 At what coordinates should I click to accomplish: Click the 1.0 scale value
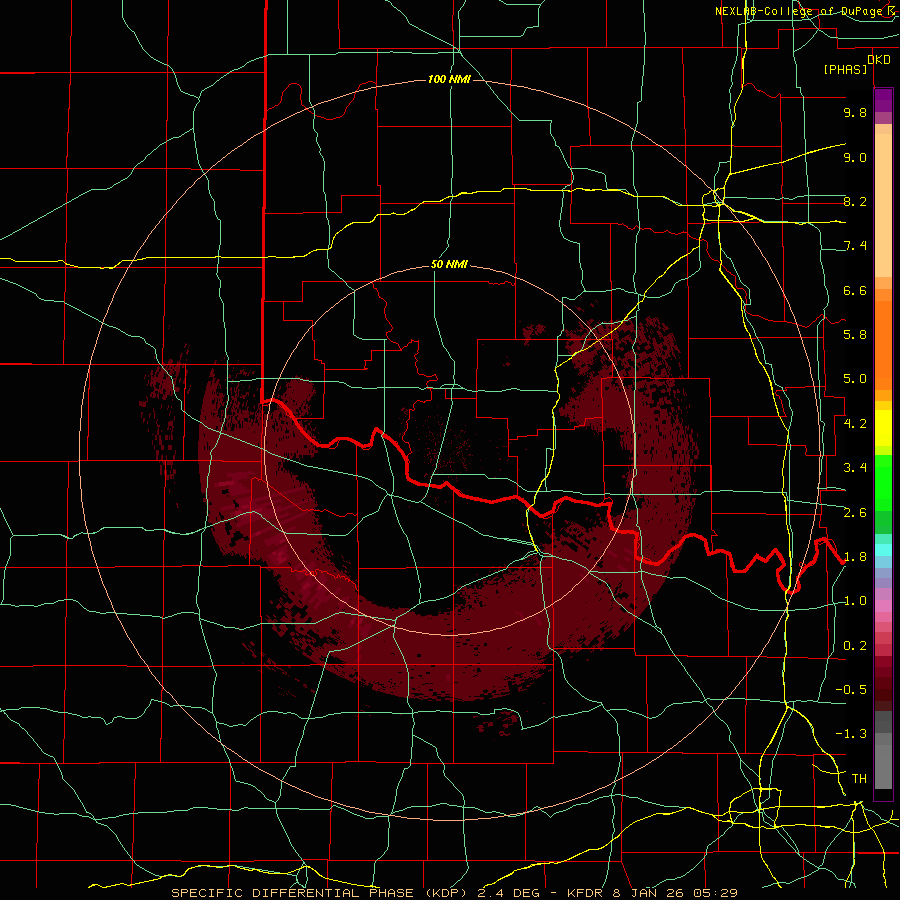(x=855, y=601)
